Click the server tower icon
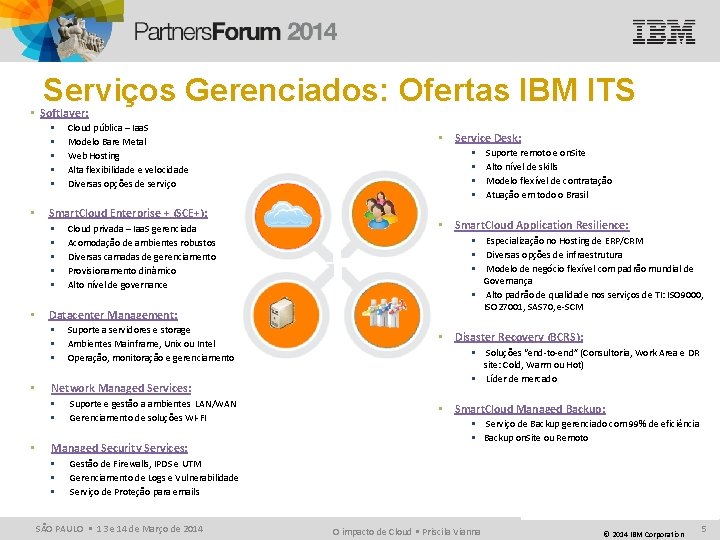The width and height of the screenshot is (720, 540). [x=286, y=314]
